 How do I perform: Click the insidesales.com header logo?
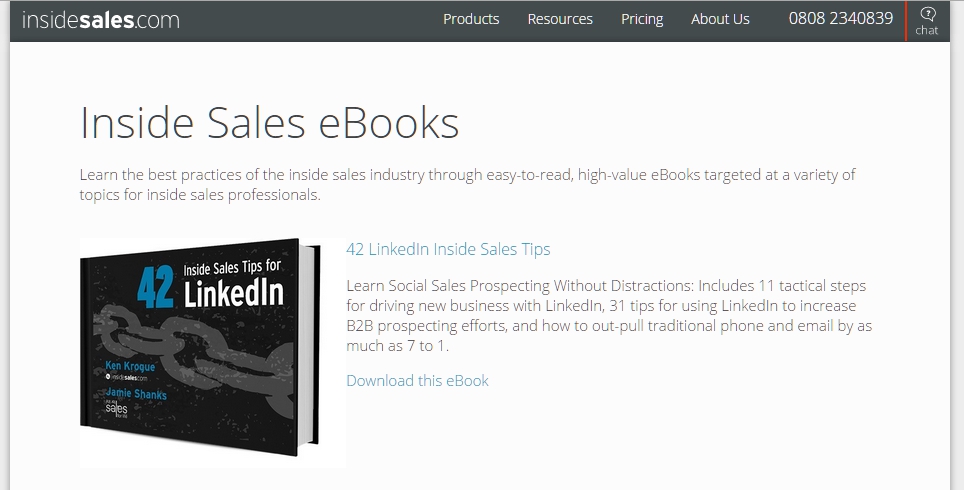pos(101,20)
